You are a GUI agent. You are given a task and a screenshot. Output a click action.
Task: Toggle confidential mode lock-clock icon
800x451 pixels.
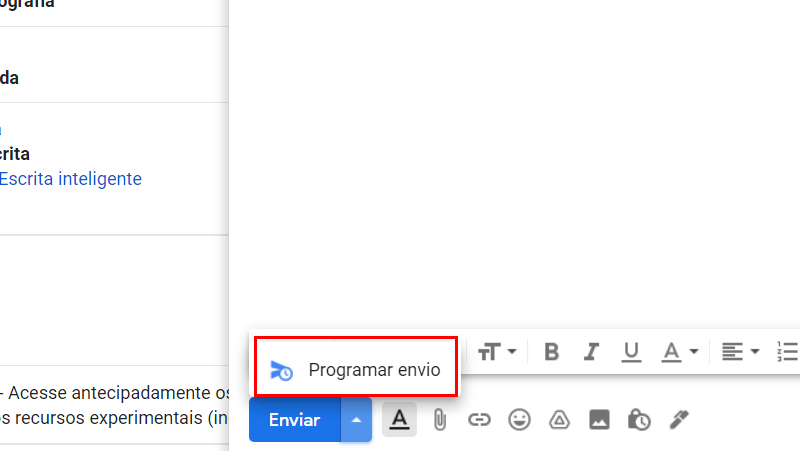[x=639, y=420]
